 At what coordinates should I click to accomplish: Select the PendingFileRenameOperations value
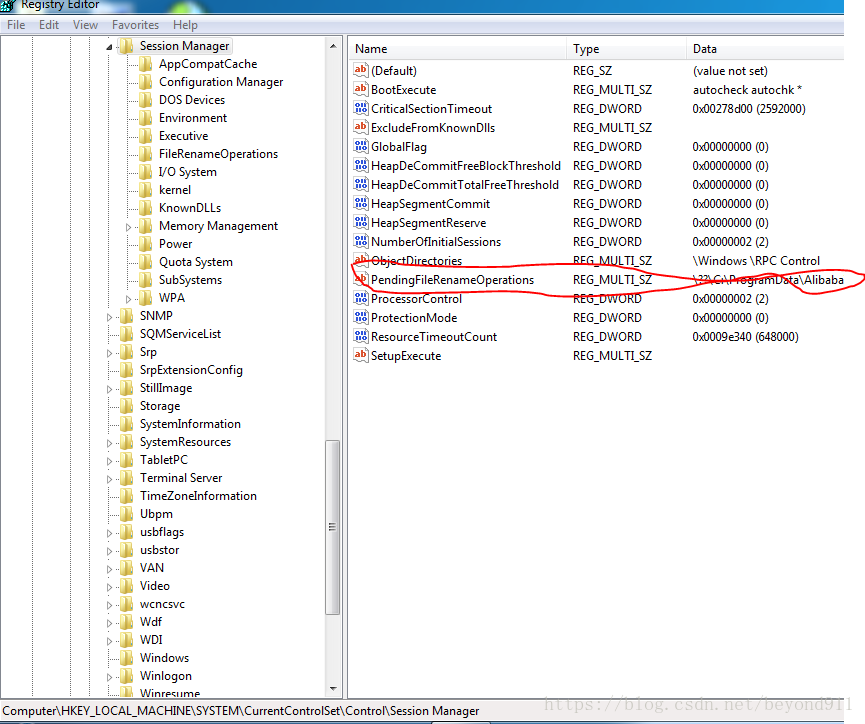pyautogui.click(x=452, y=280)
